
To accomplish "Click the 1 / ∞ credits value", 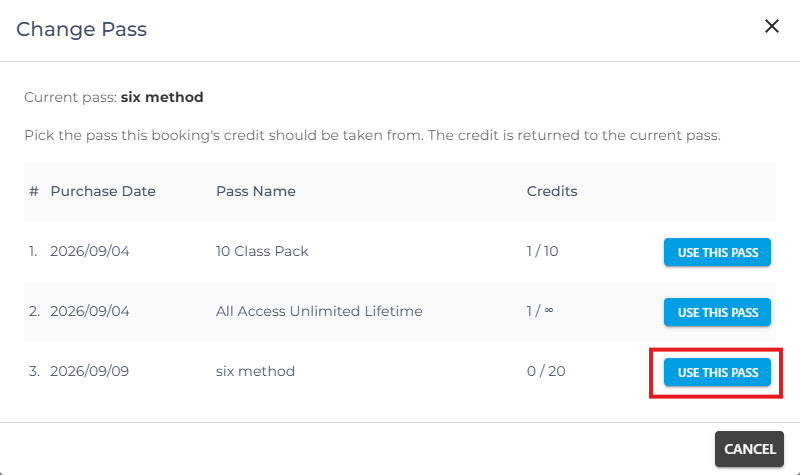I will [540, 311].
